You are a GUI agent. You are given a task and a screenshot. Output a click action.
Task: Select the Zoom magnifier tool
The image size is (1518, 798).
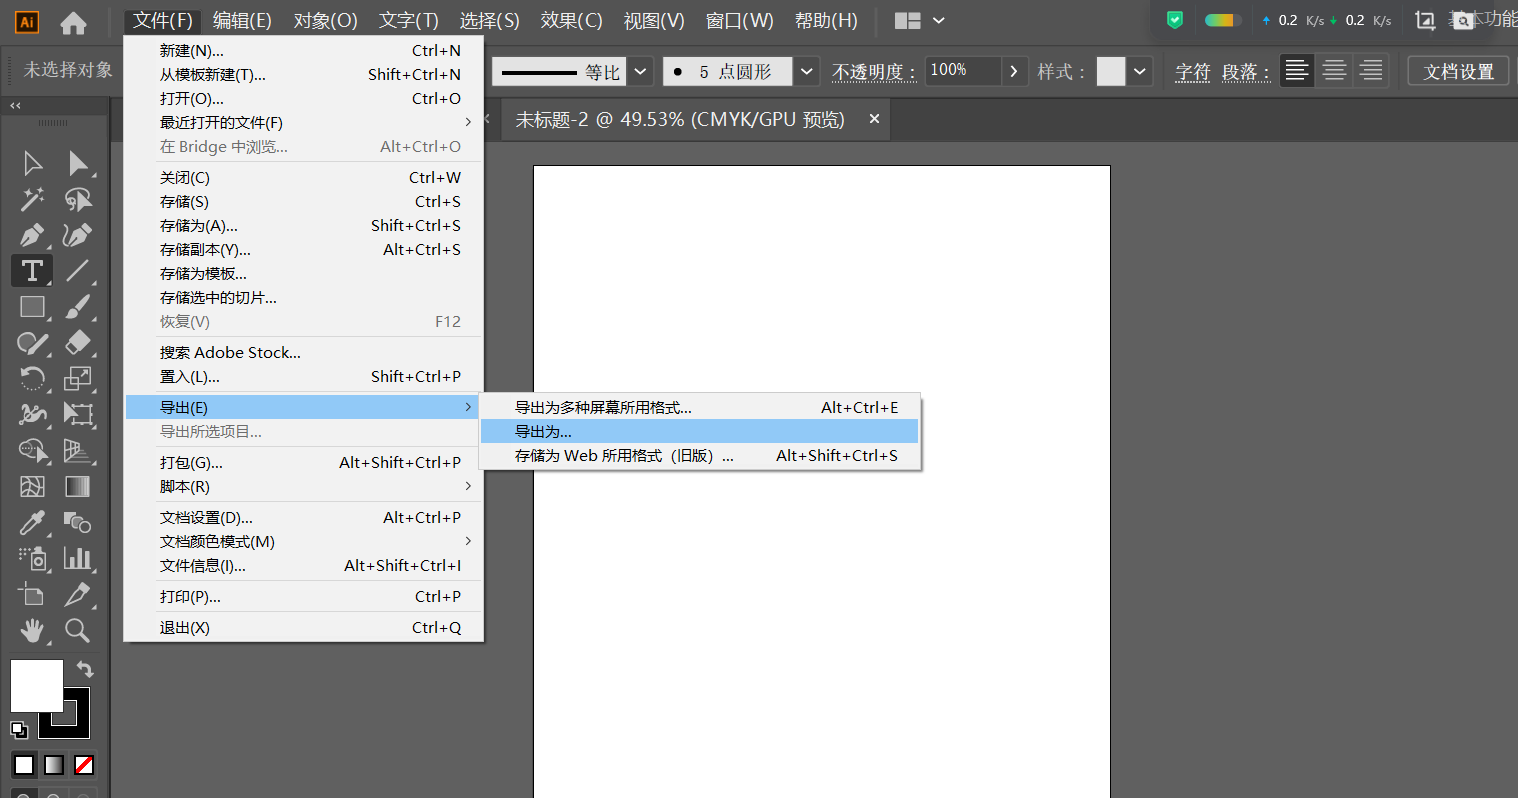78,630
